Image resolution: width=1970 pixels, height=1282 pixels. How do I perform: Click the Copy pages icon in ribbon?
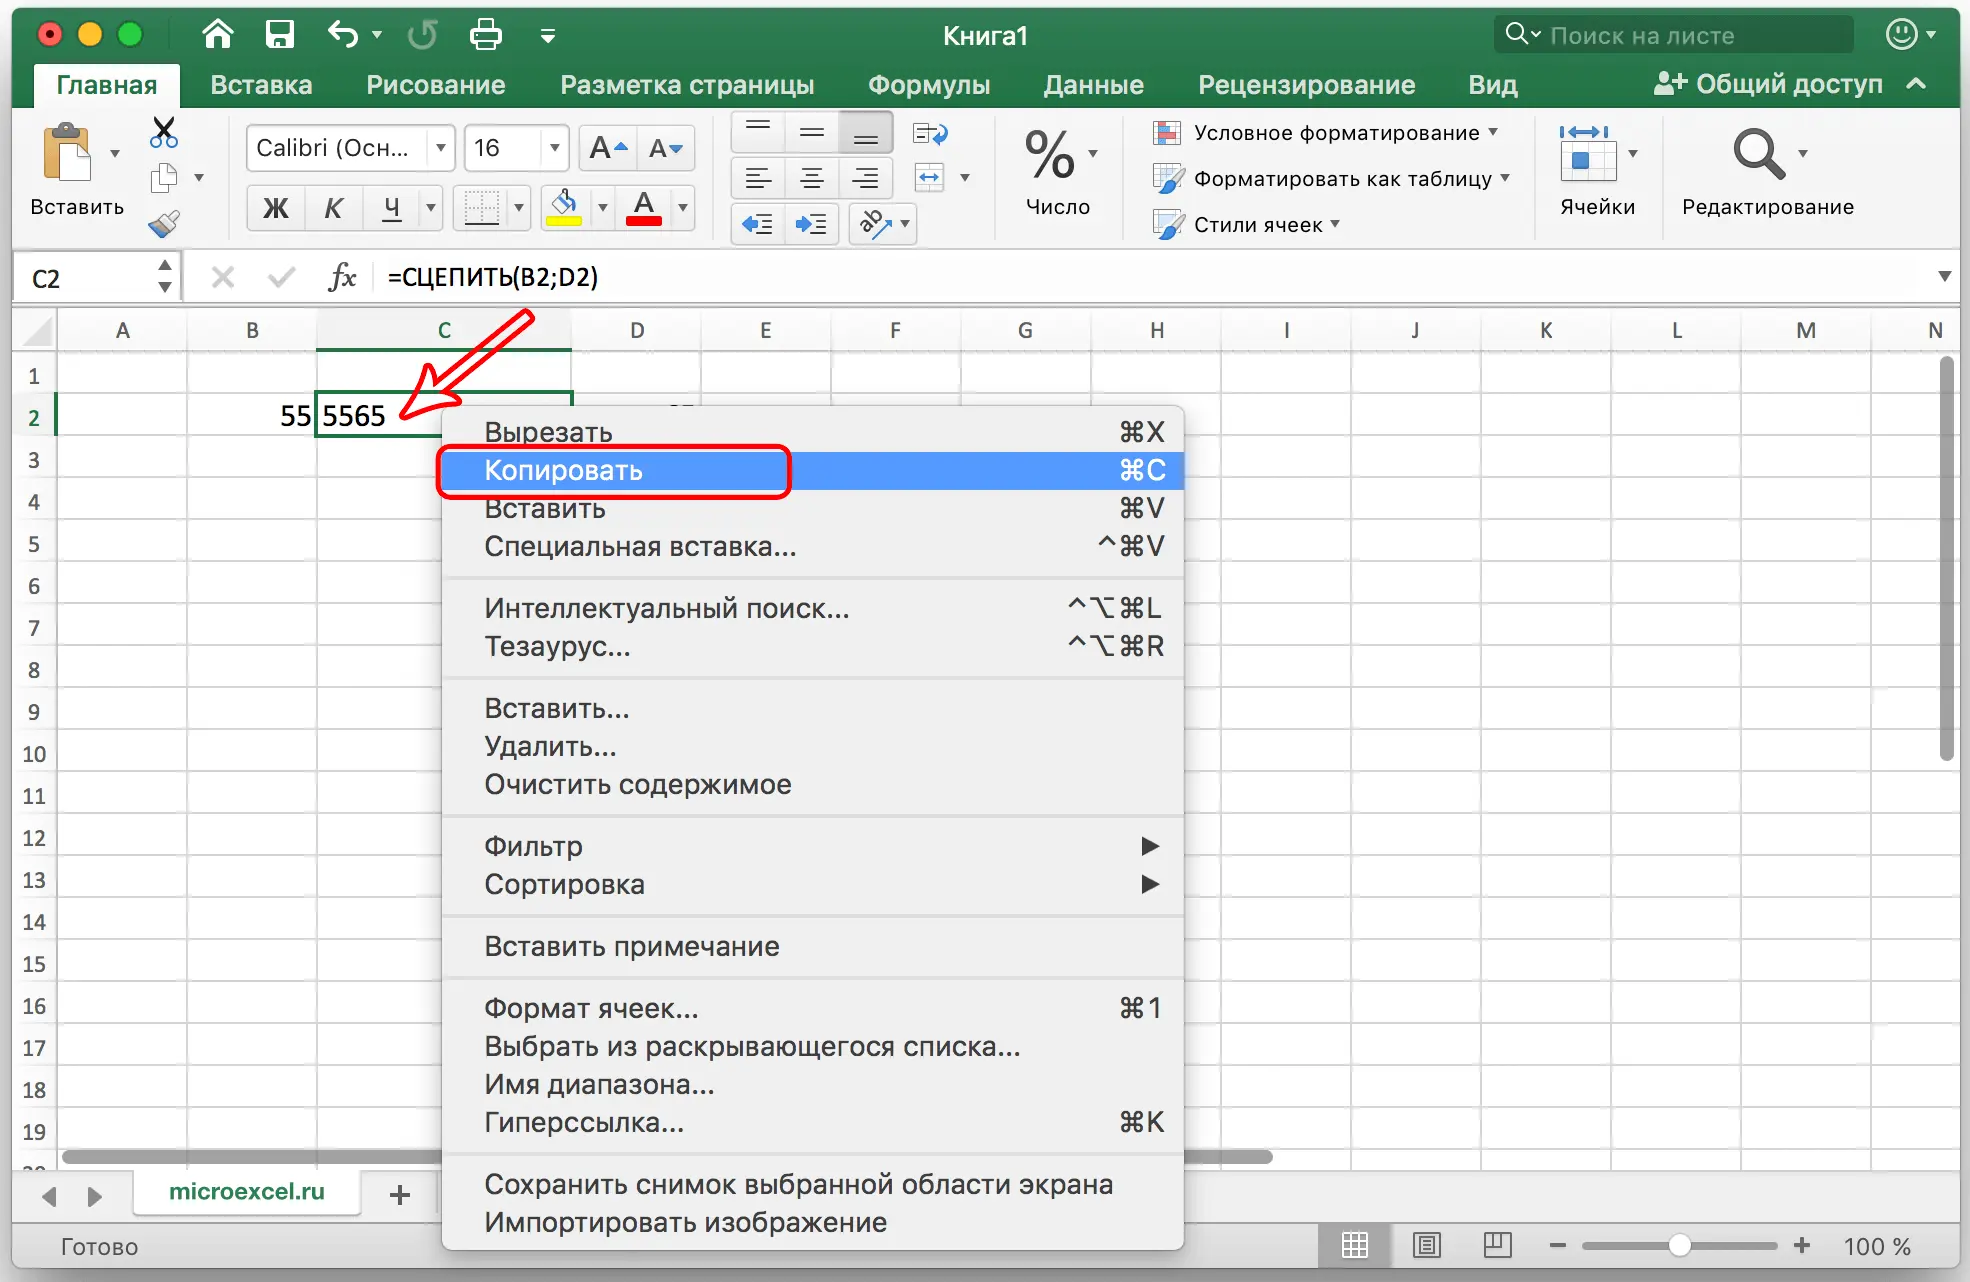(x=163, y=178)
